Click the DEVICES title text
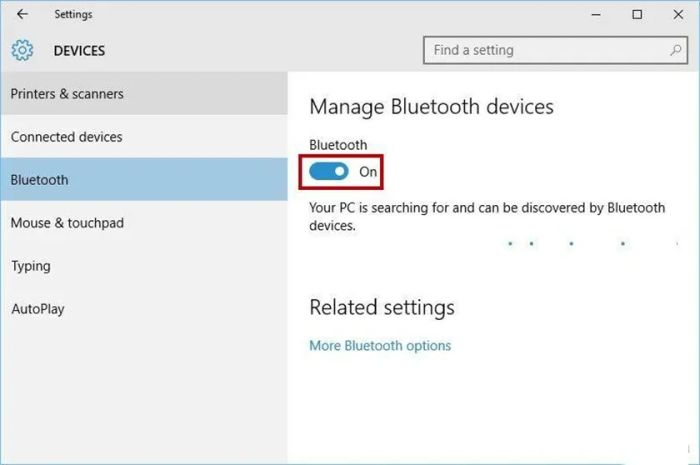 [79, 51]
